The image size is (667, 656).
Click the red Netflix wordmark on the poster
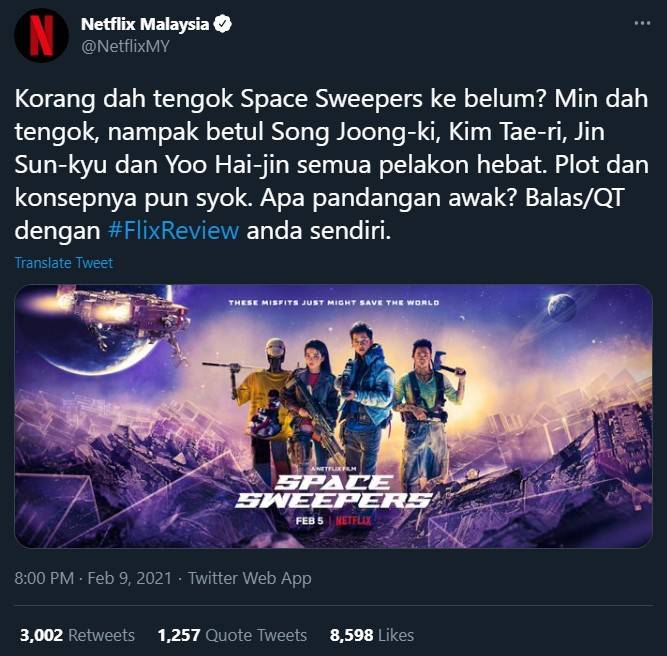click(x=353, y=521)
